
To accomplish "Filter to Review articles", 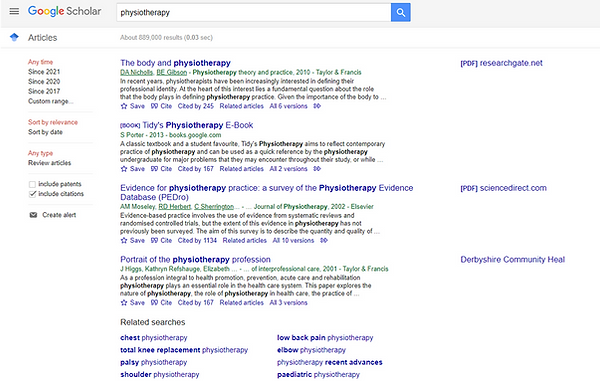I will [49, 163].
